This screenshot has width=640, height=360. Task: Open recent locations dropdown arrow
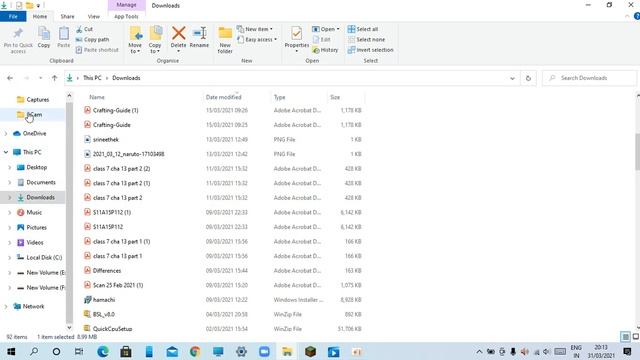point(40,78)
